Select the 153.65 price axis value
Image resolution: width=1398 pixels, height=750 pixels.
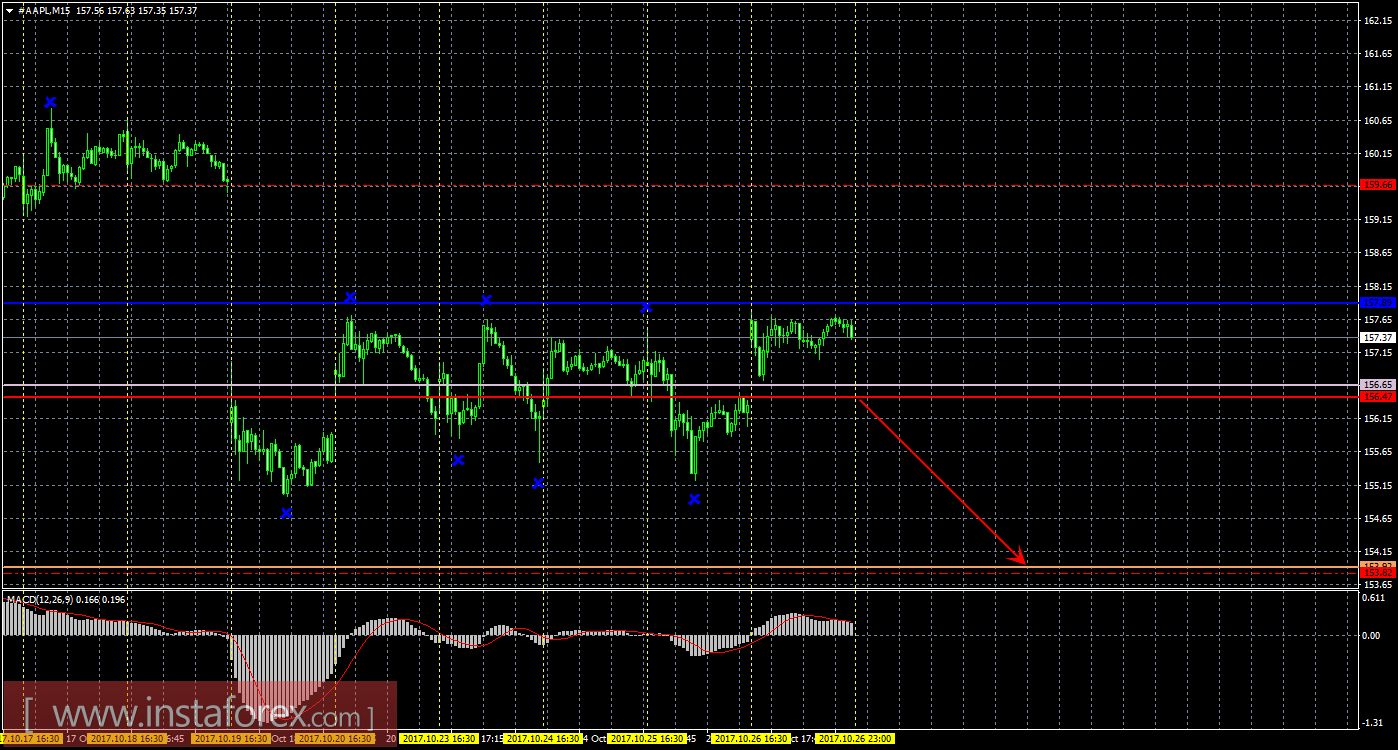pos(1378,584)
